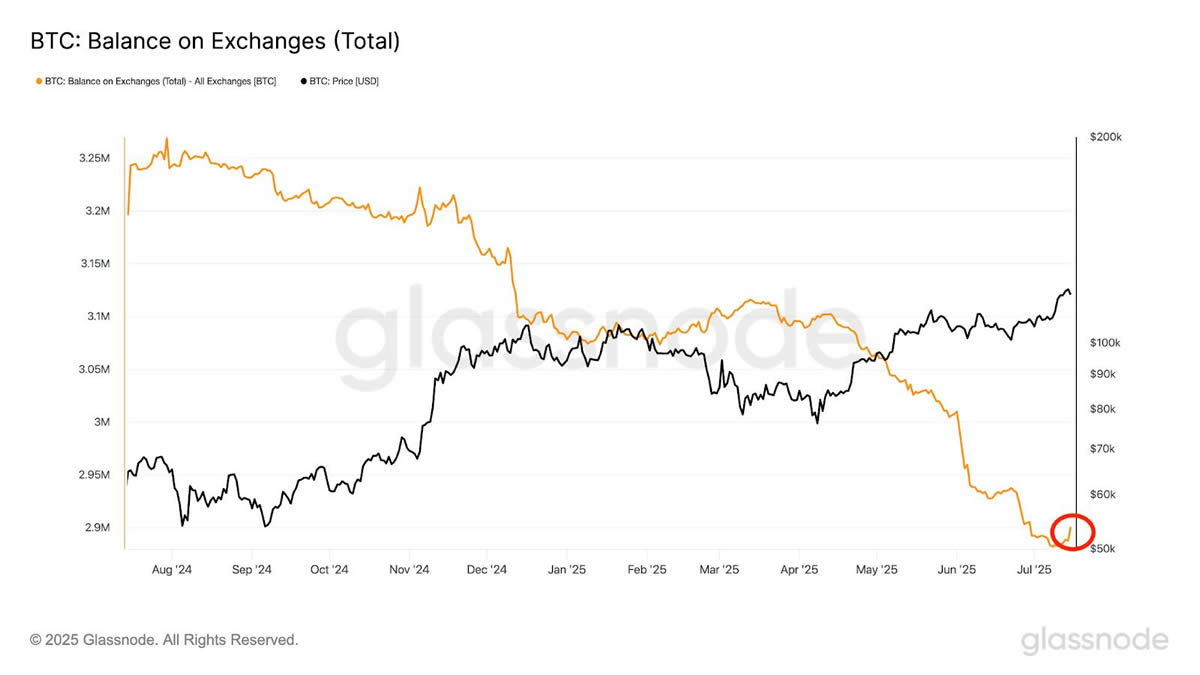Click the glassnode logo in the bottom right

click(x=1094, y=640)
